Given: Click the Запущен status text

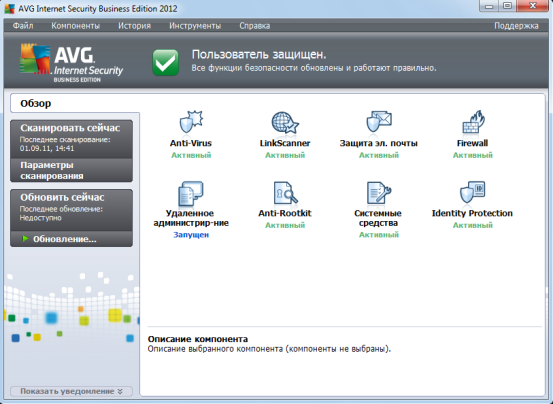Looking at the screenshot, I should point(191,235).
